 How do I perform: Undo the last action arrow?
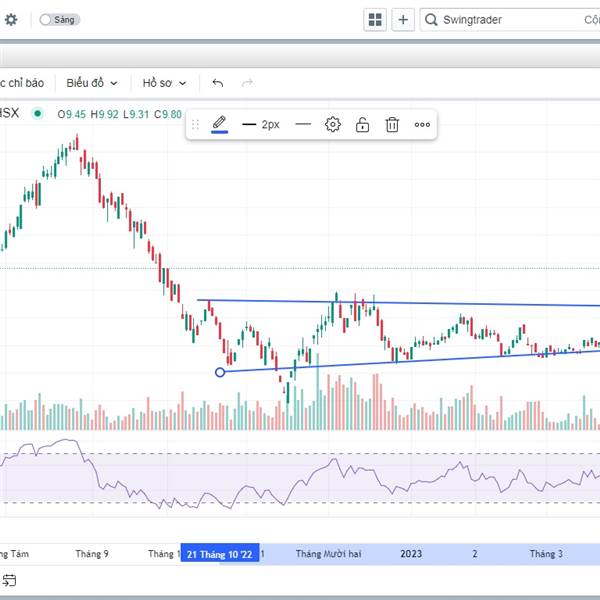218,83
